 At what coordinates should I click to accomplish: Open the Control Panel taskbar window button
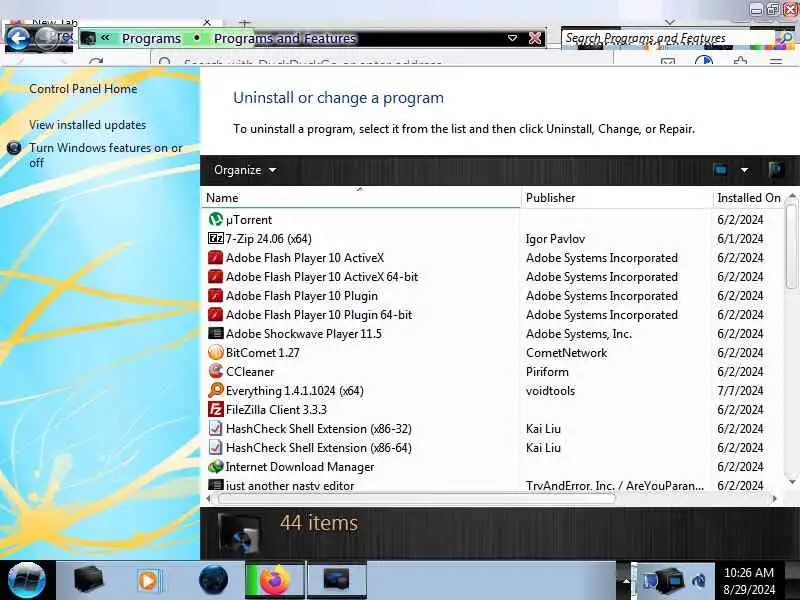[336, 580]
